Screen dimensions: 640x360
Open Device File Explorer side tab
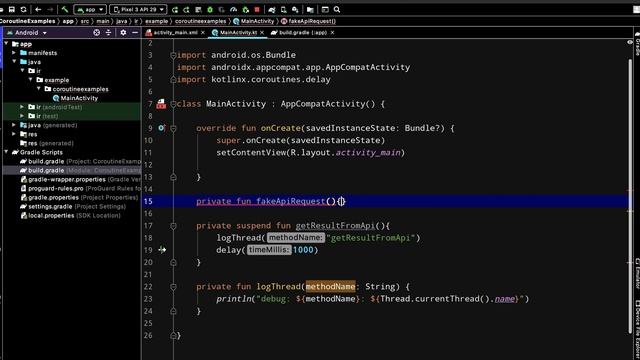coord(637,330)
